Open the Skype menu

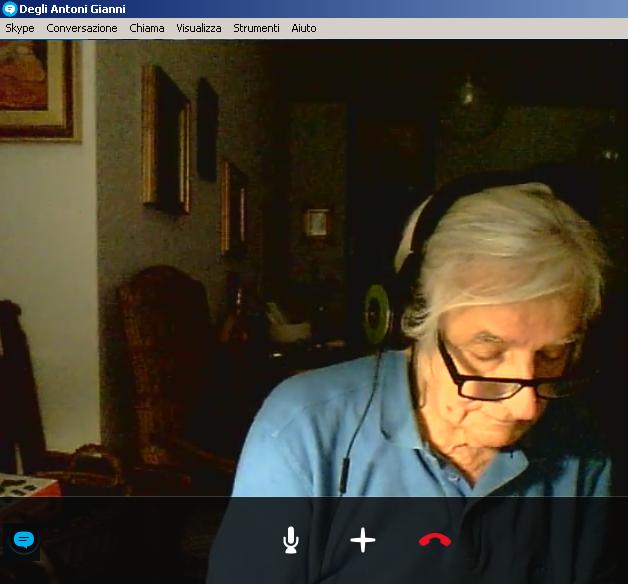[20, 28]
